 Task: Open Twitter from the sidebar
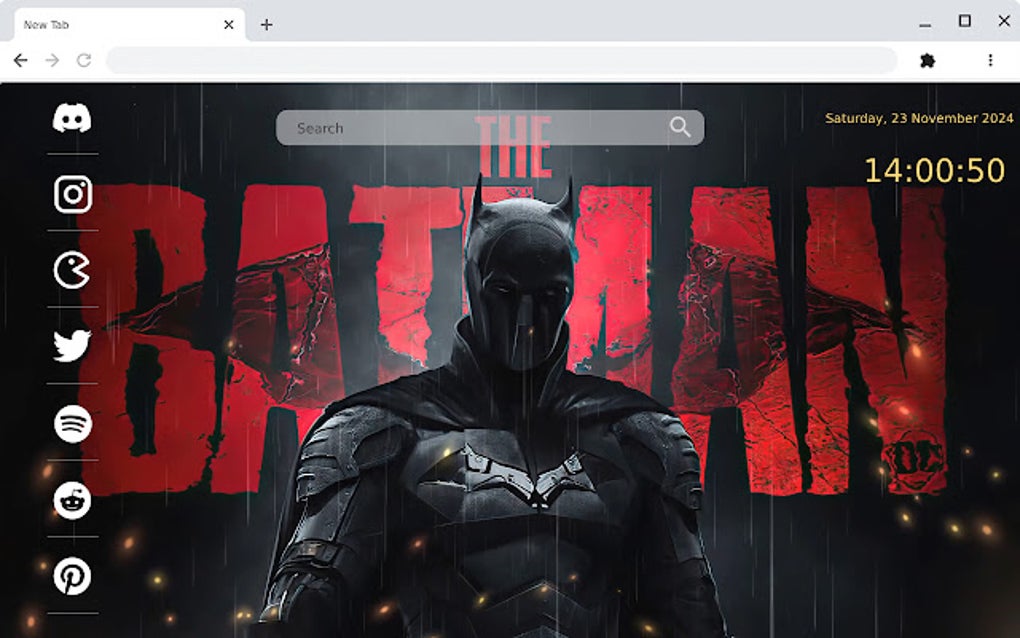click(x=70, y=345)
